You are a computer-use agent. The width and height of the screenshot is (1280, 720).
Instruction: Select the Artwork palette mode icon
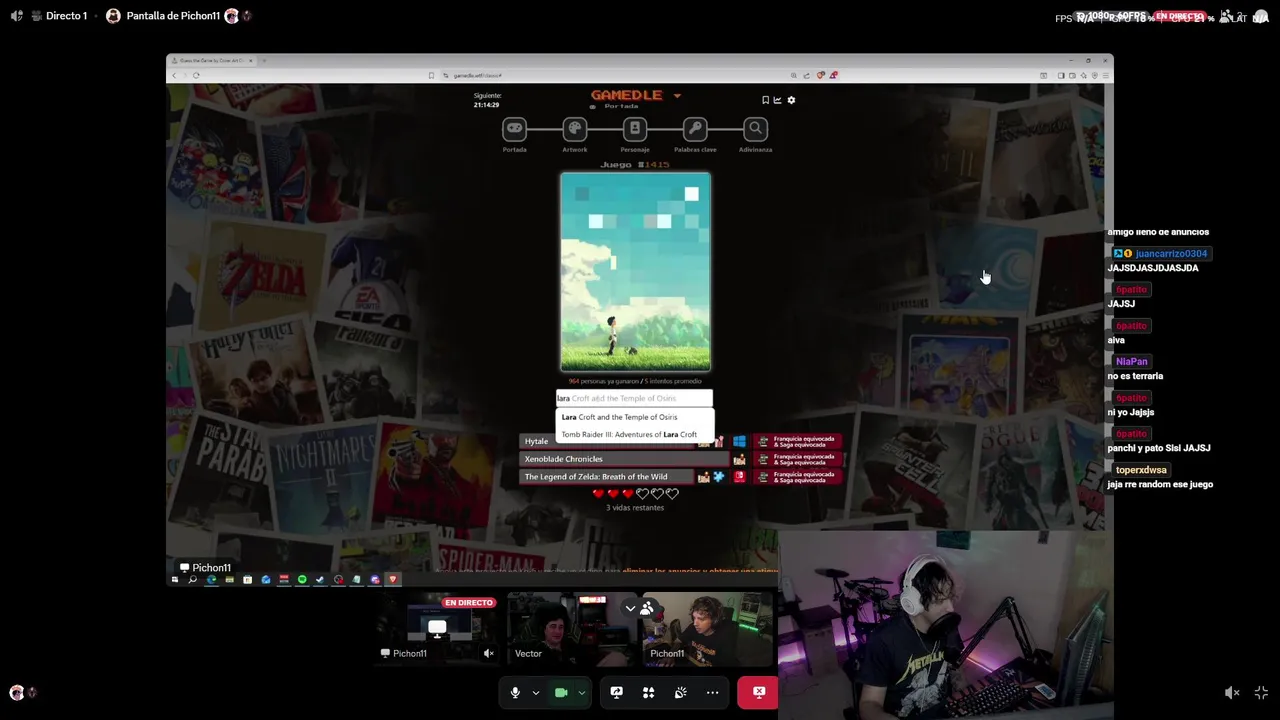(575, 129)
